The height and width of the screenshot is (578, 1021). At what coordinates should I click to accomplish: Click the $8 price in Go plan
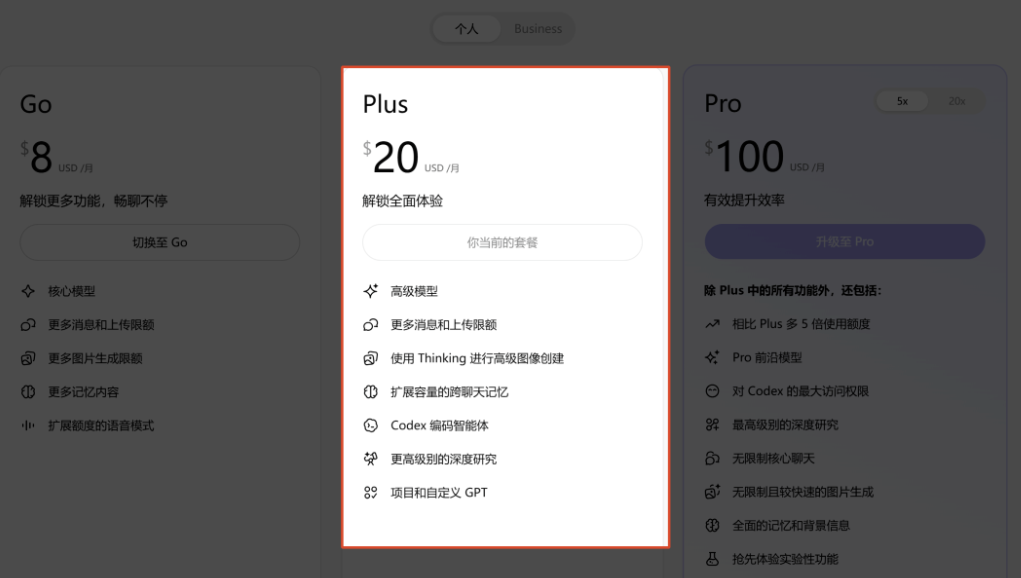(x=36, y=157)
